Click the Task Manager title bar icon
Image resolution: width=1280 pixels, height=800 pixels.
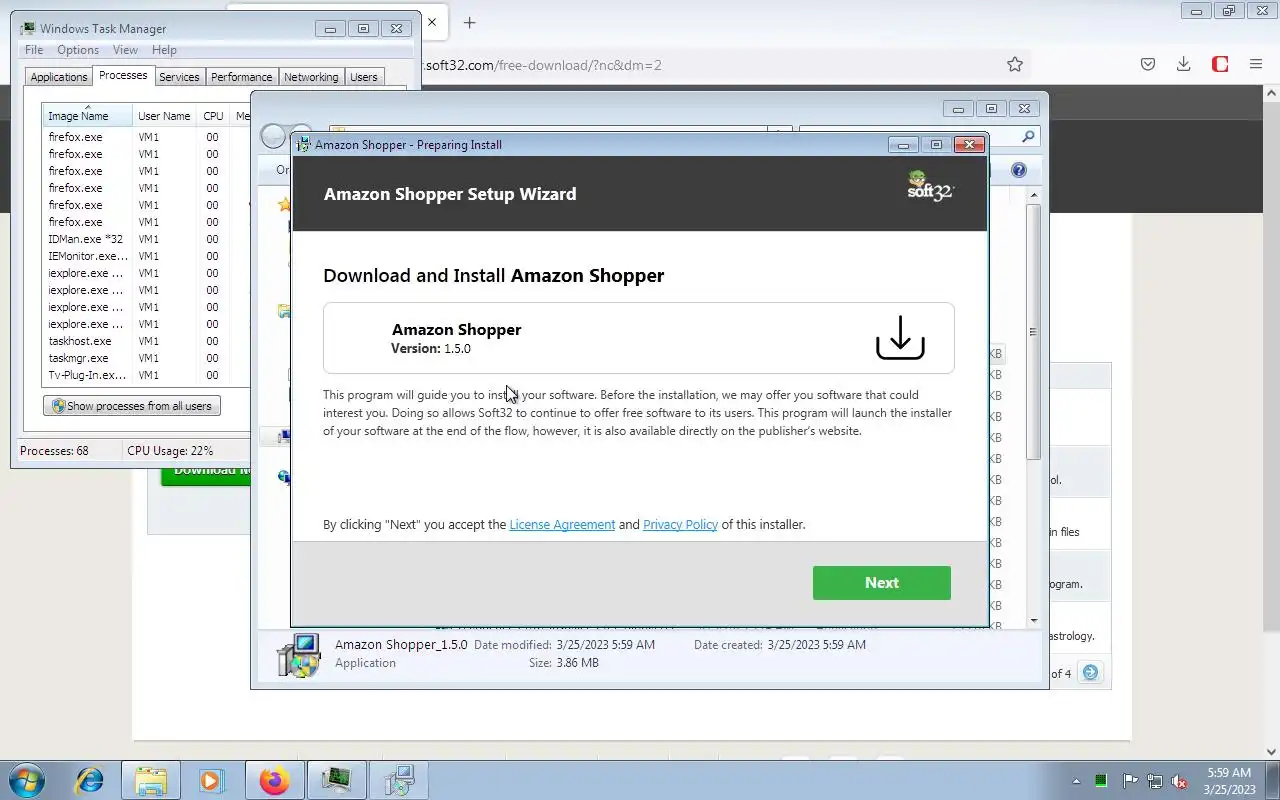[x=28, y=29]
